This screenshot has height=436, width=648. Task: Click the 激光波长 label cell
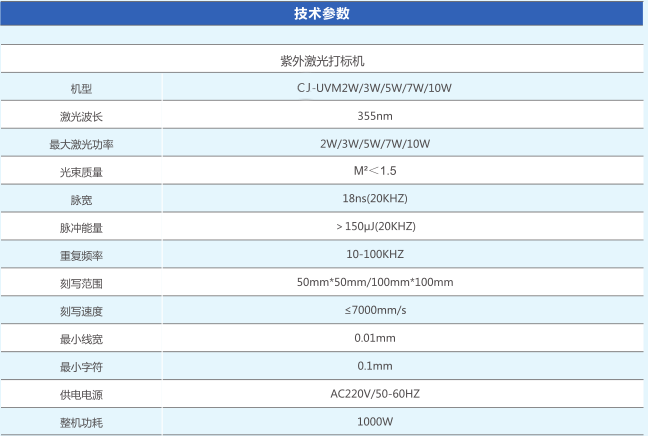(x=81, y=116)
